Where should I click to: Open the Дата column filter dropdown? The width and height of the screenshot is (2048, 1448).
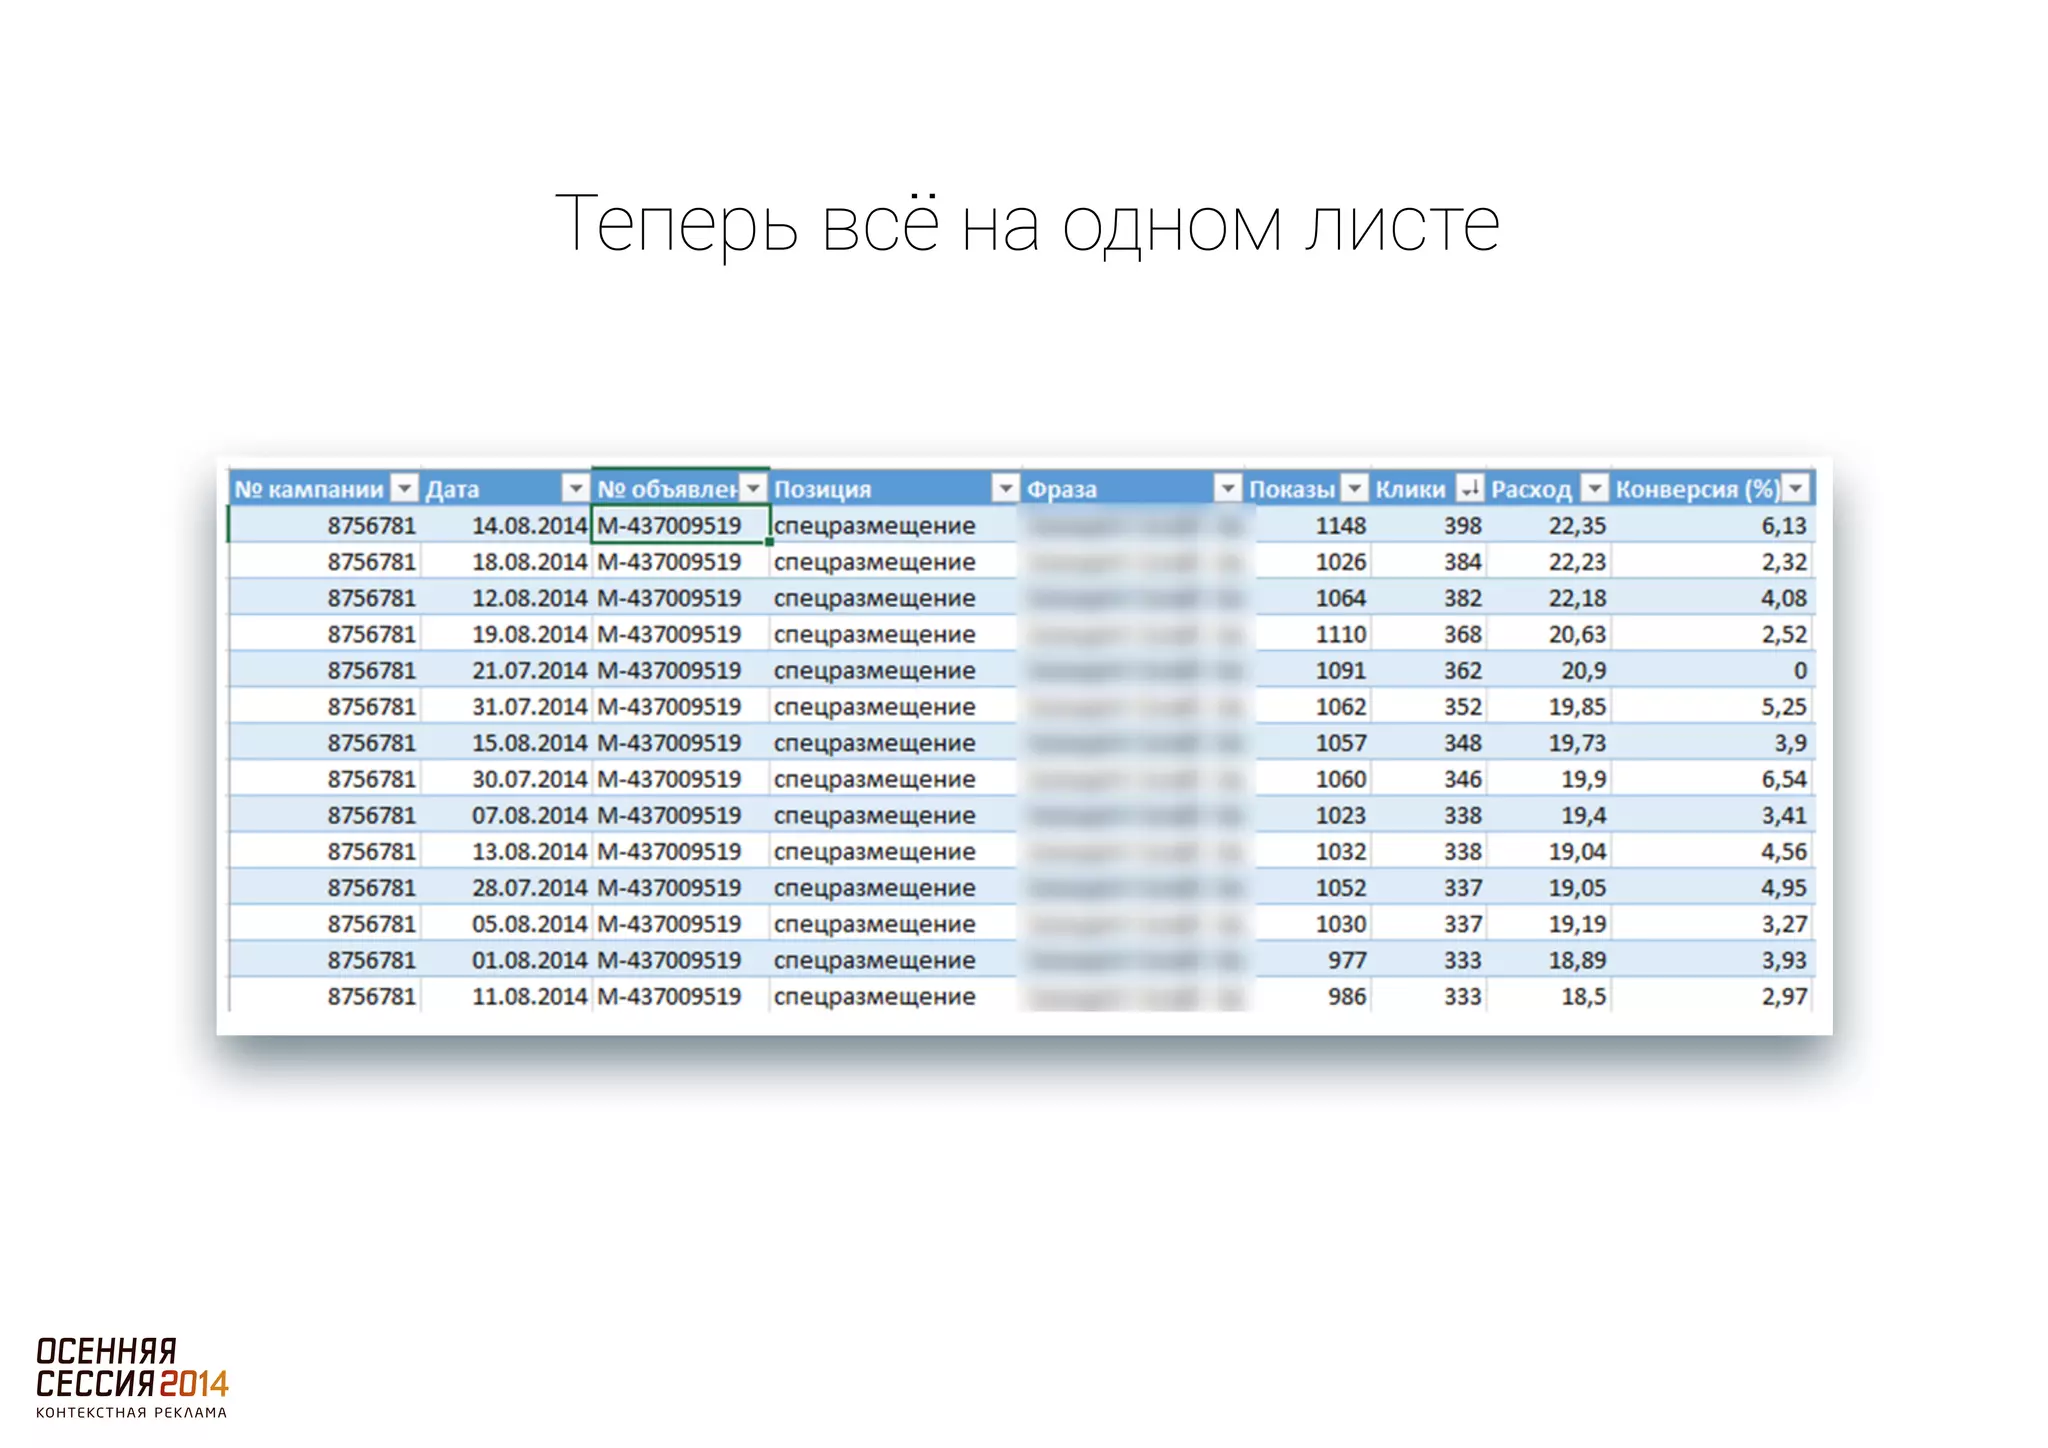tap(575, 488)
